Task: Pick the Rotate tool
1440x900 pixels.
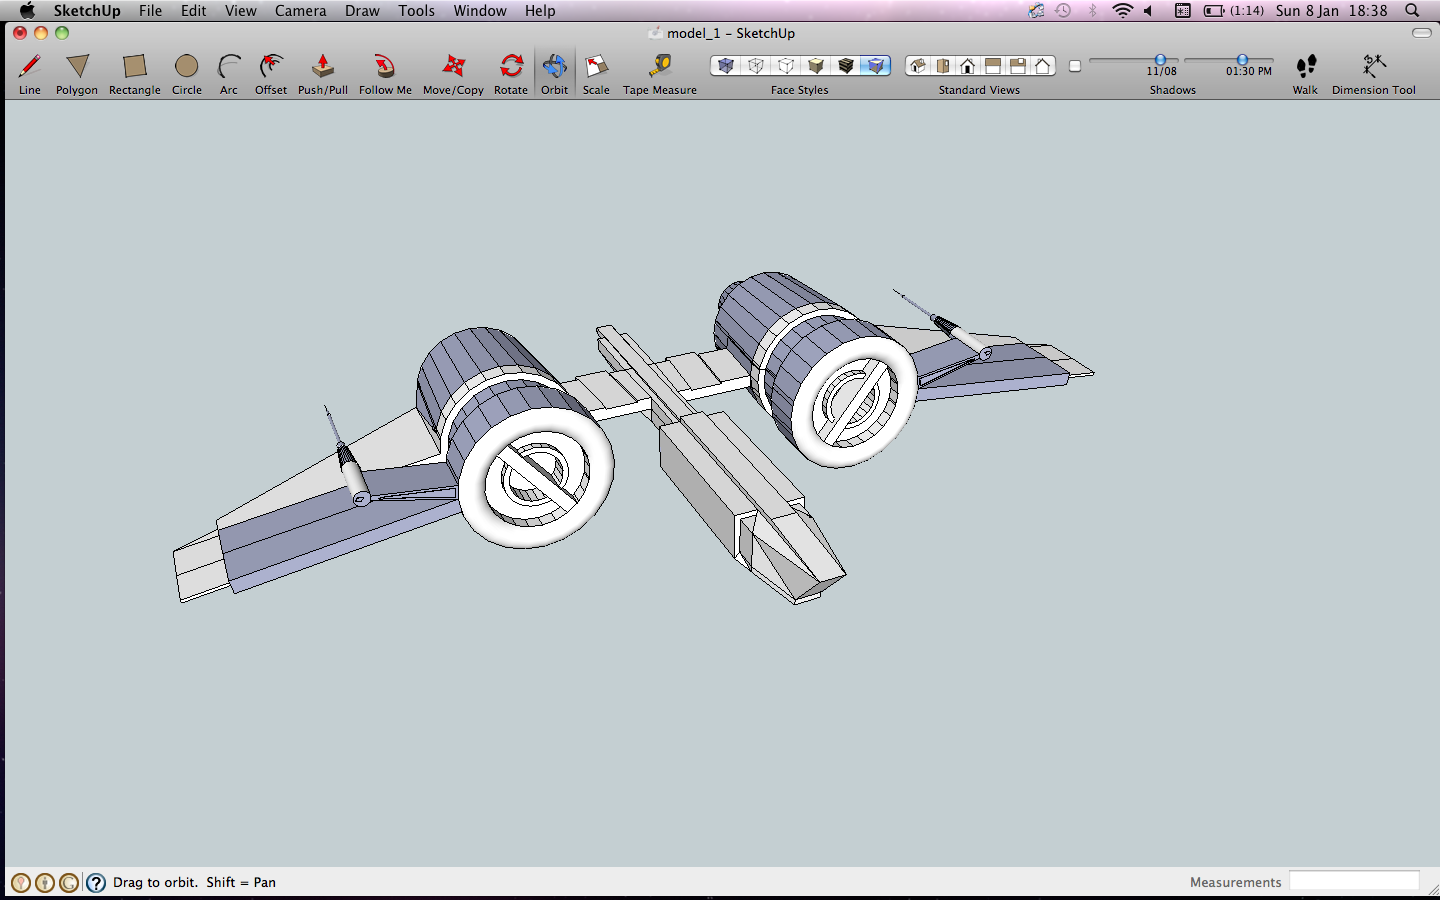Action: click(x=510, y=65)
